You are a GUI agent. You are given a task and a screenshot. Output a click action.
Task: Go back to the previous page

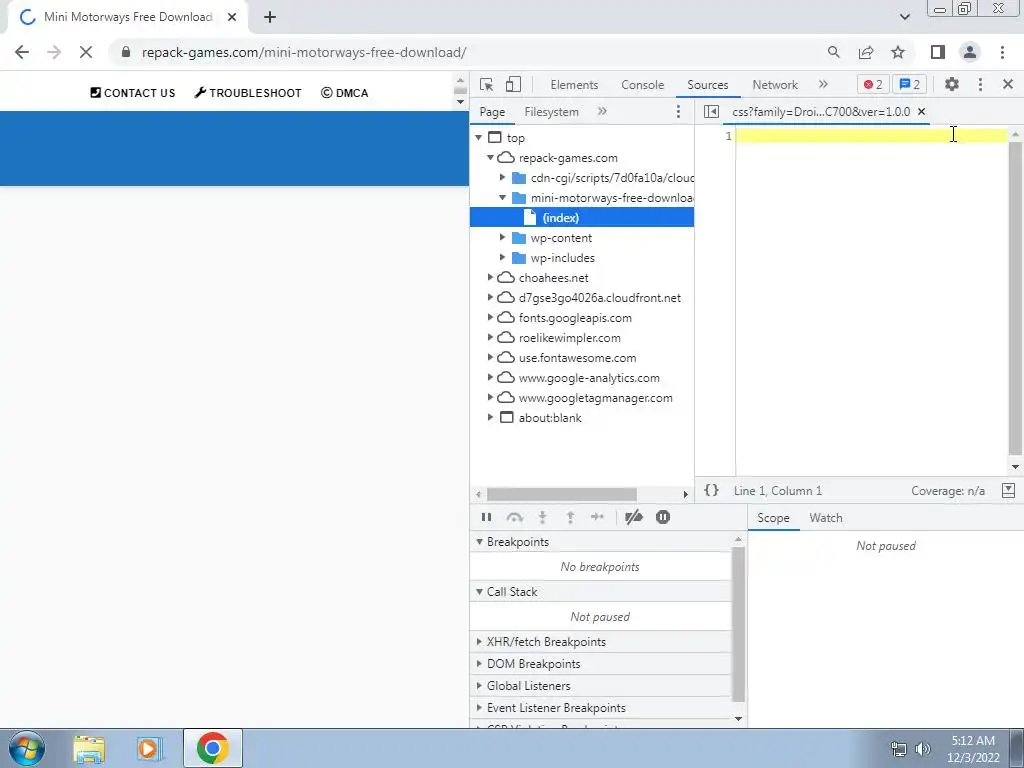[x=22, y=52]
